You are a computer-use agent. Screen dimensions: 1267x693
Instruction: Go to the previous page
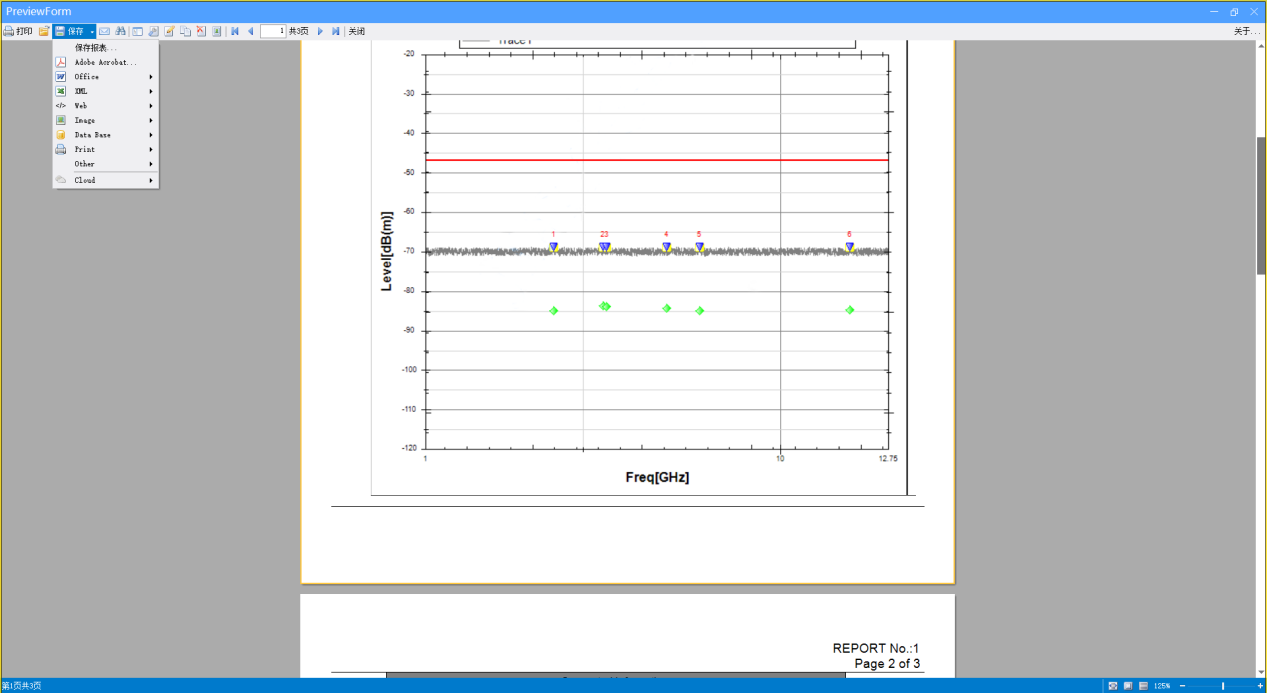(x=250, y=31)
